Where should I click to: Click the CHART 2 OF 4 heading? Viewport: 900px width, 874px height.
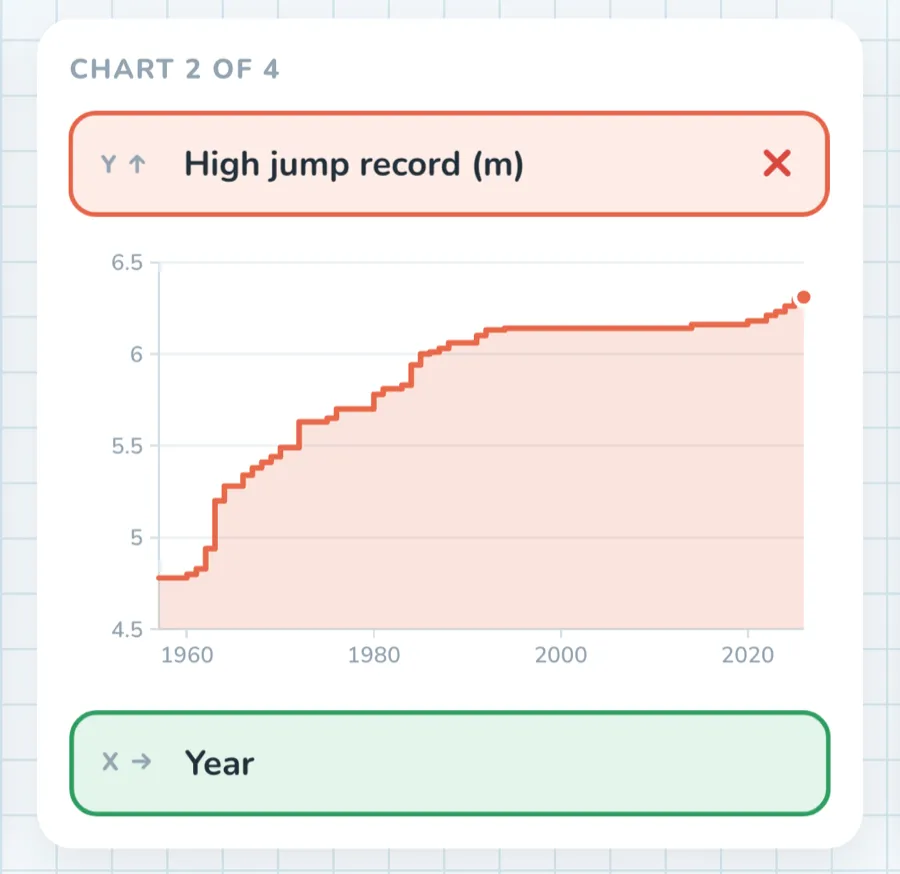(174, 69)
